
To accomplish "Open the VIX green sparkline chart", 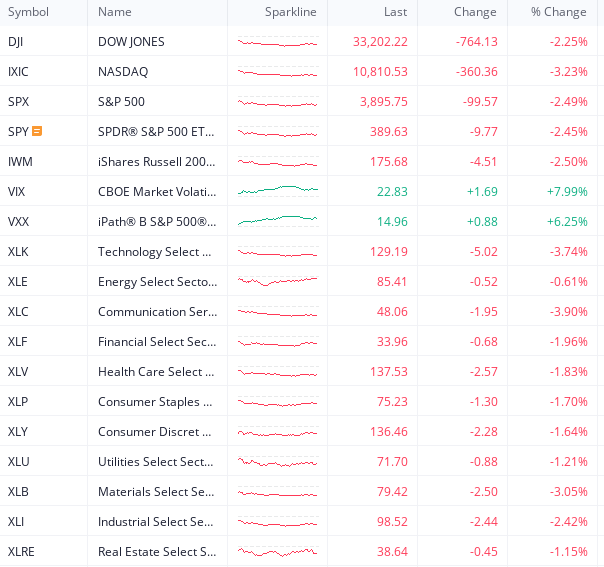I will coord(278,191).
